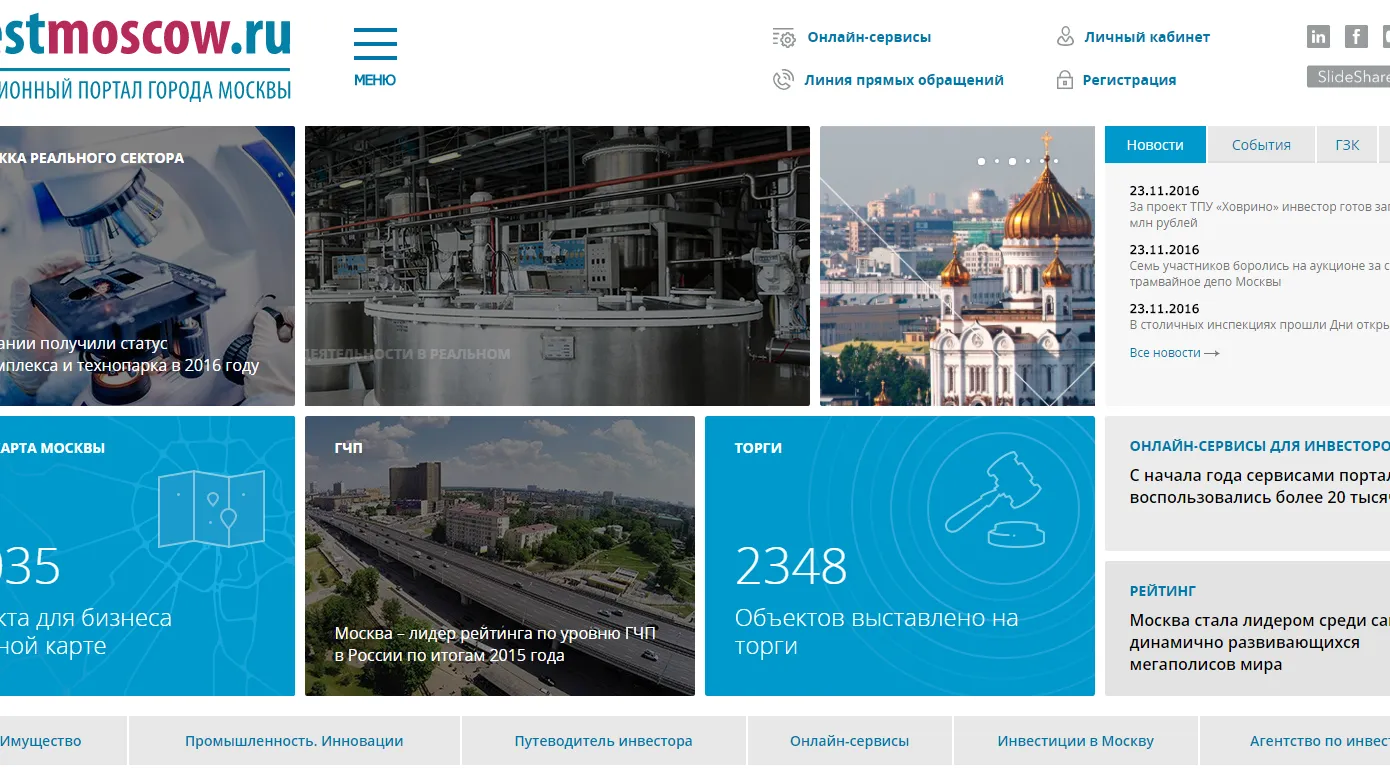
Task: Select the ГЗК tab
Action: click(1347, 145)
